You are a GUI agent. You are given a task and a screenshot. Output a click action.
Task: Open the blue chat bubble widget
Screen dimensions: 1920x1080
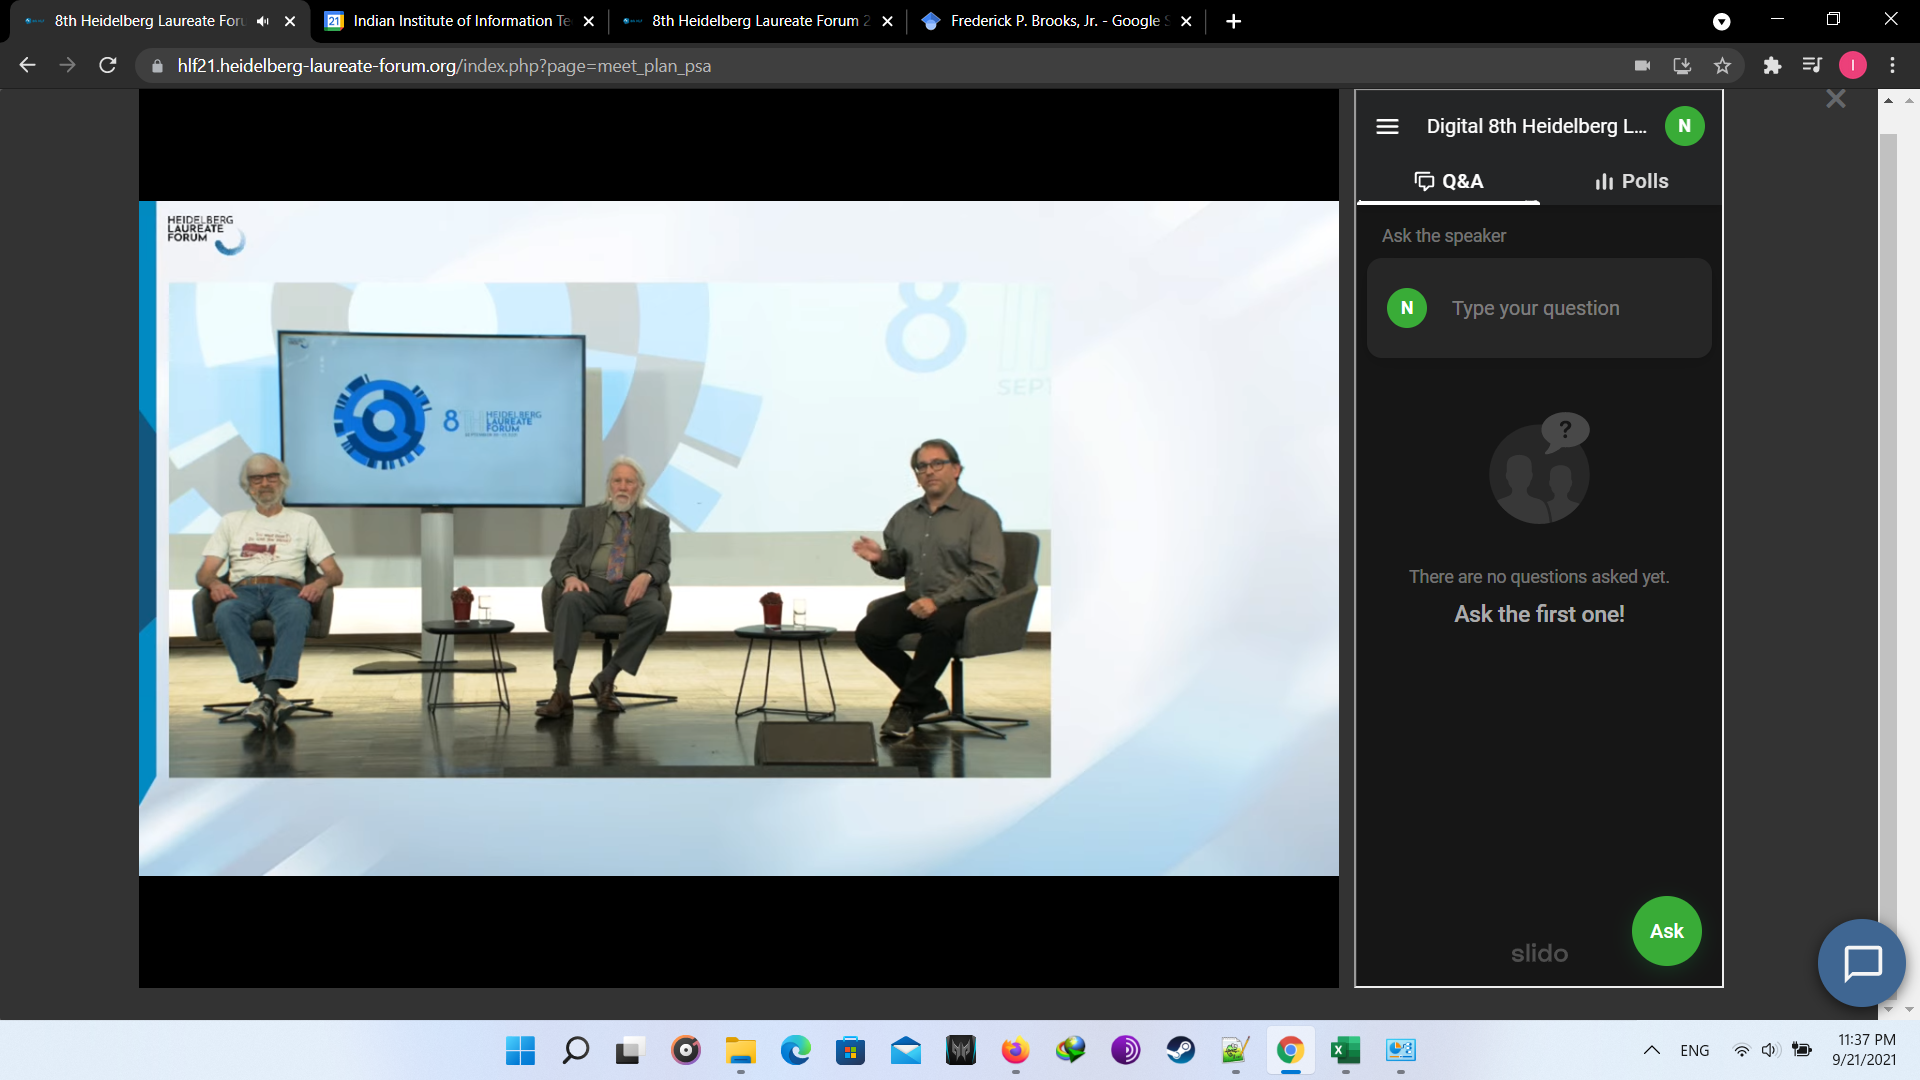point(1862,963)
